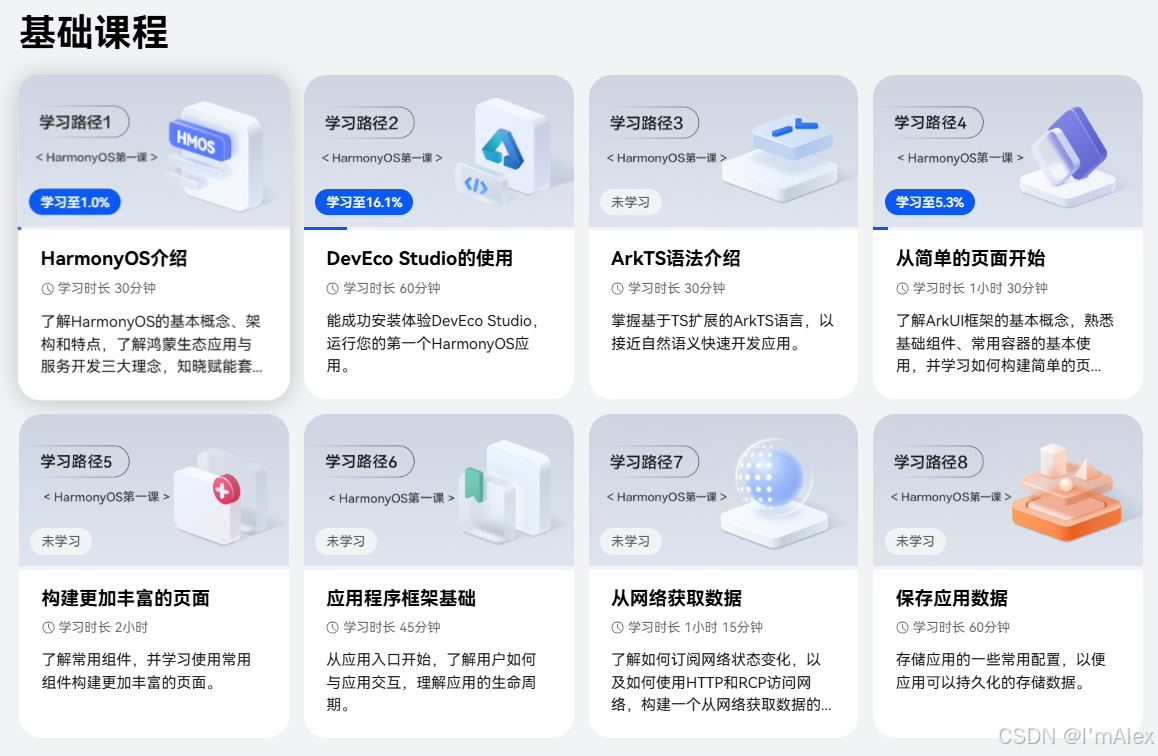1158x756 pixels.
Task: Click clock icon under ArkTS语法介绍 title
Action: pyautogui.click(x=617, y=289)
